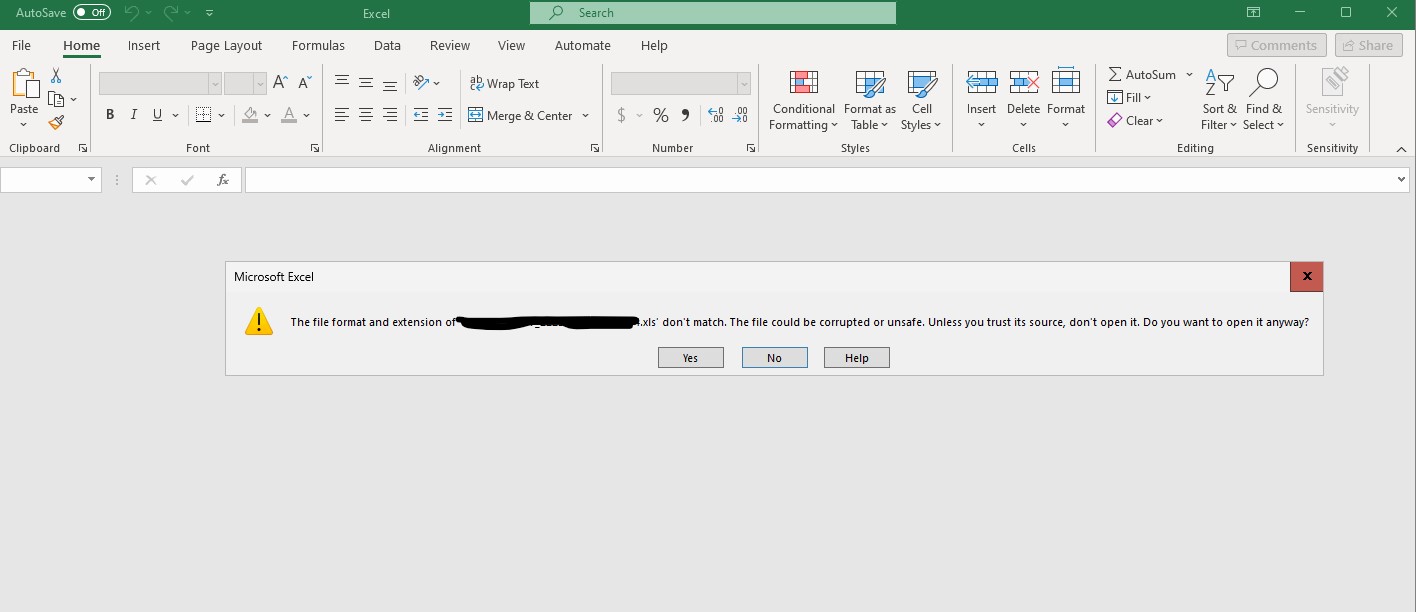Open Sort & Filter menu
The width and height of the screenshot is (1416, 612).
tap(1219, 100)
